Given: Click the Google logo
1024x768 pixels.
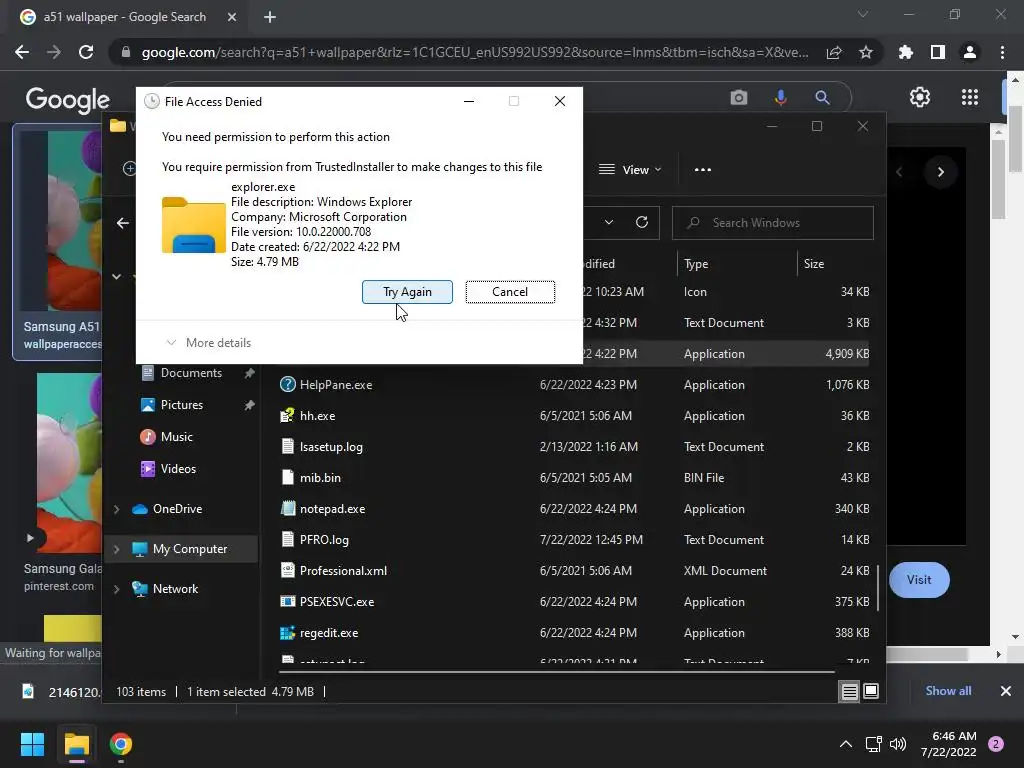Looking at the screenshot, I should tap(67, 99).
